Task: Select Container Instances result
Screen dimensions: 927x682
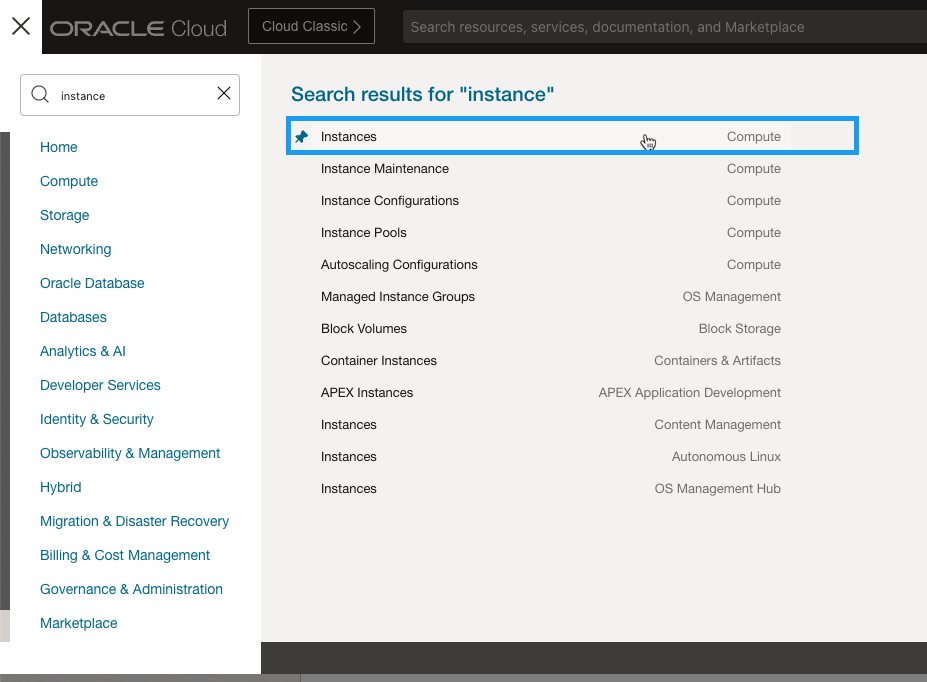Action: [x=379, y=361]
